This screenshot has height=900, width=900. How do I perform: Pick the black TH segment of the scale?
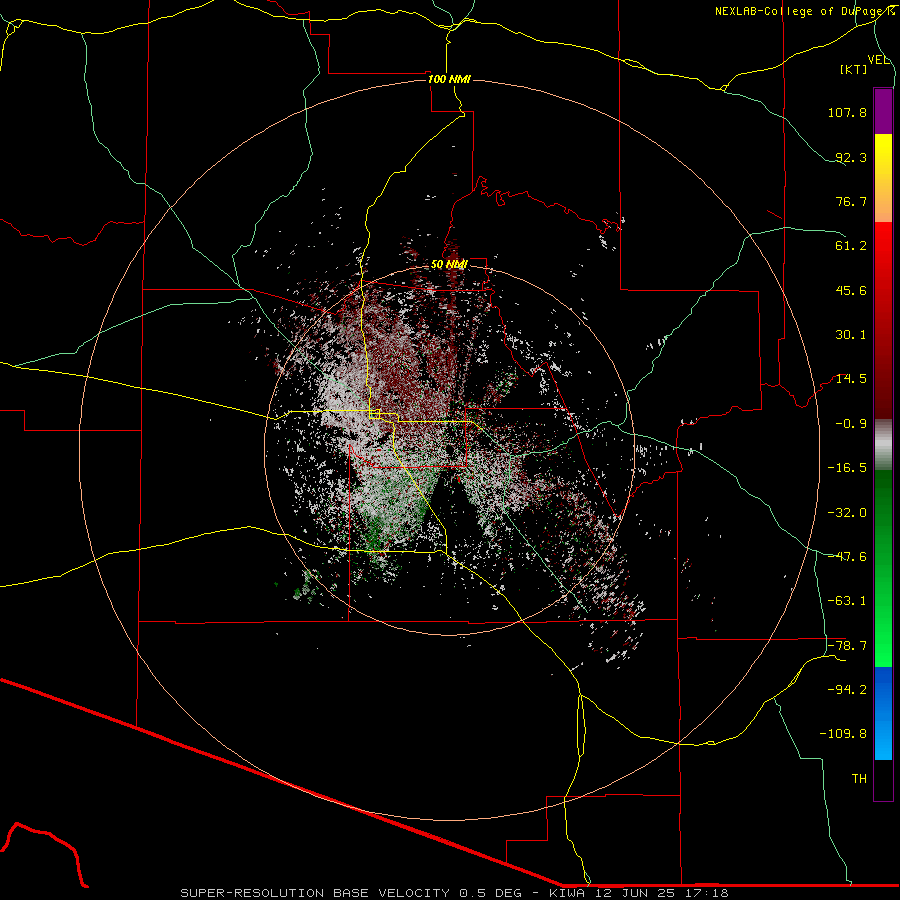883,780
